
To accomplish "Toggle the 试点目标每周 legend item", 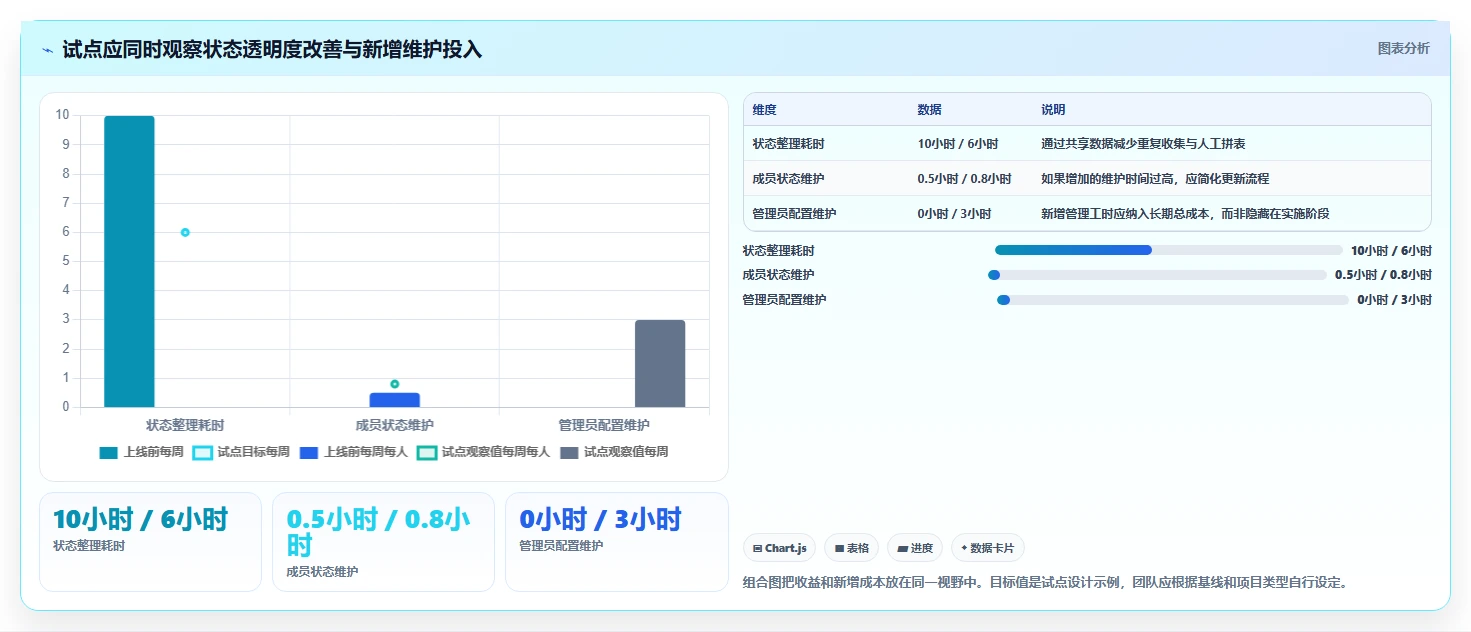I will click(x=241, y=452).
